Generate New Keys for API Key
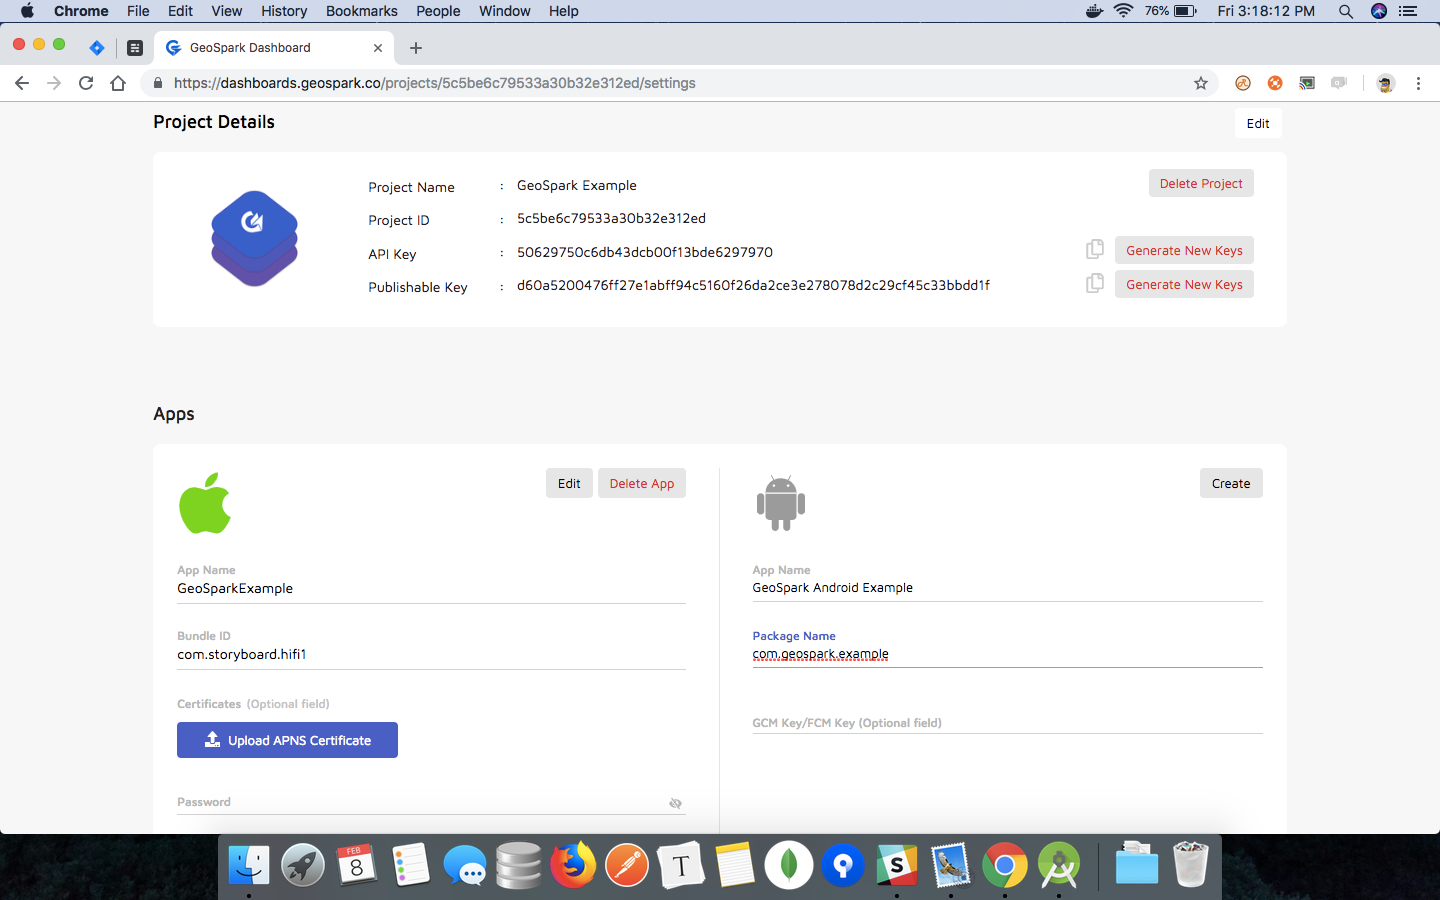Image resolution: width=1440 pixels, height=900 pixels. (1184, 250)
